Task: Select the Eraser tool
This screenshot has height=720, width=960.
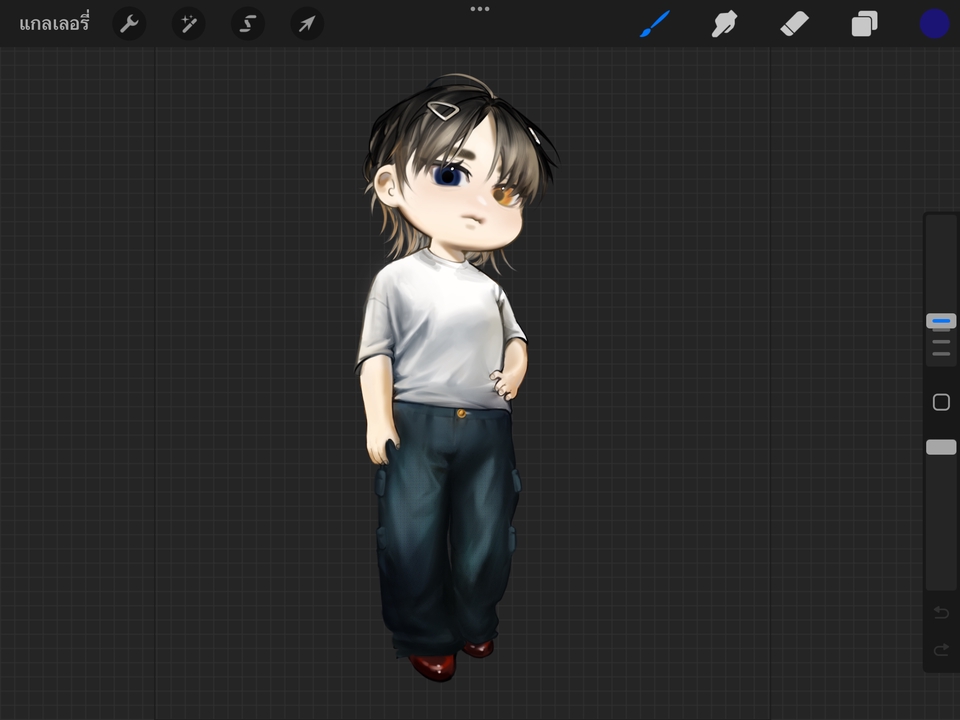Action: (x=794, y=23)
